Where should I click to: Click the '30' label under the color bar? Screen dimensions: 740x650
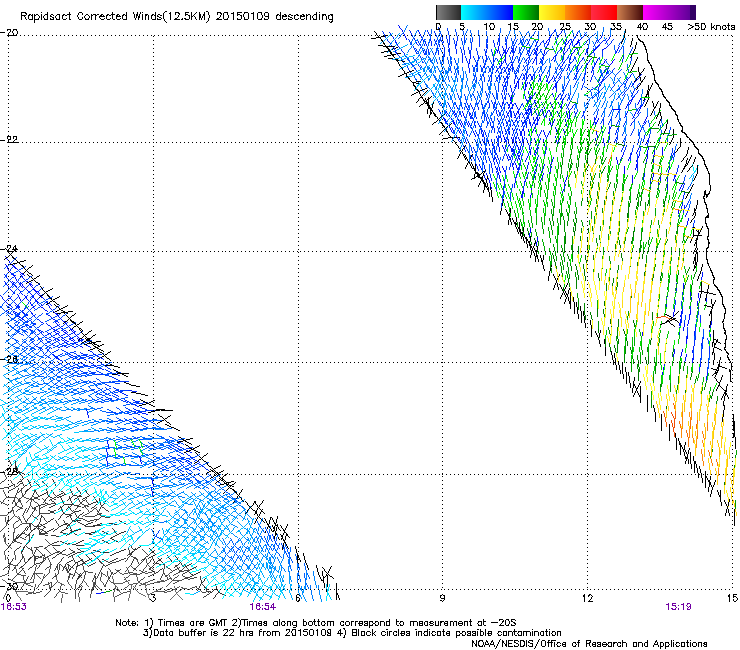590,27
